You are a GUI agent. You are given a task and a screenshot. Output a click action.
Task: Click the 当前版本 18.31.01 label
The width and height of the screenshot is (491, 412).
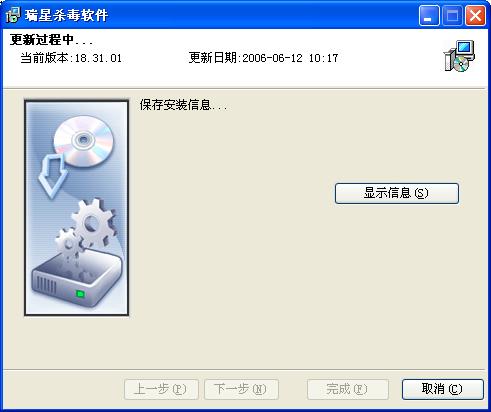click(71, 58)
